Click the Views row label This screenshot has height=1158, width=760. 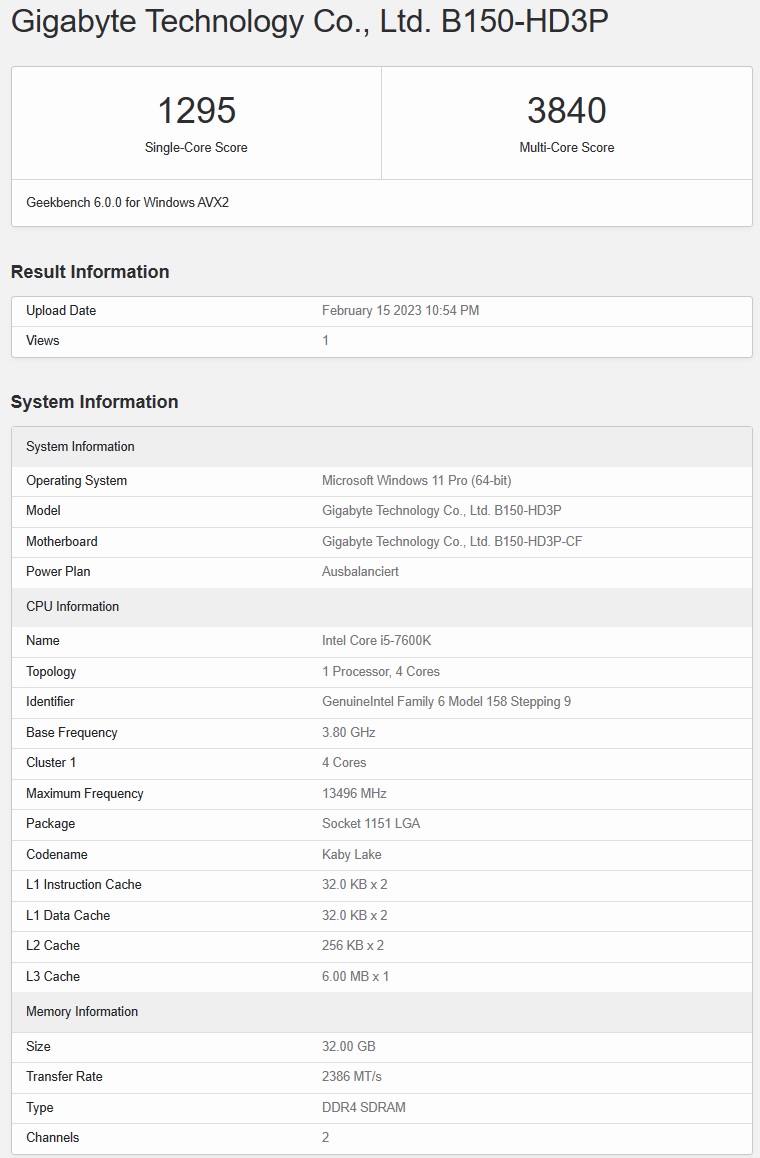(43, 340)
